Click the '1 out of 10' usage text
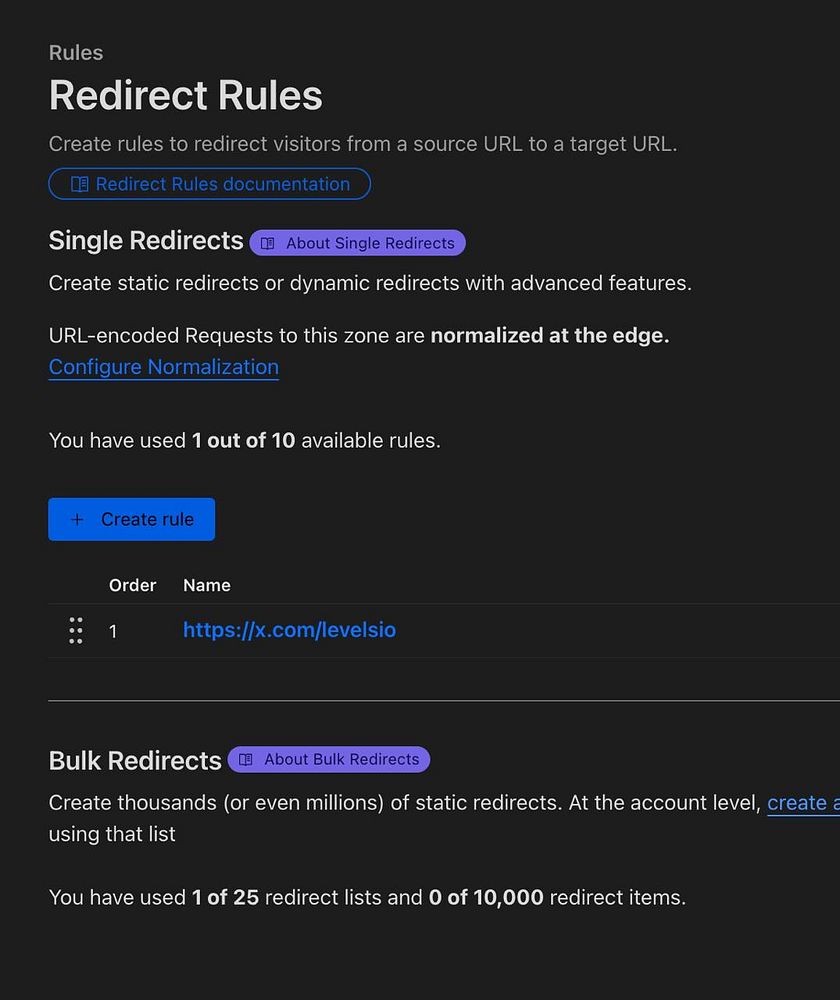Screen dimensions: 840x1000 pyautogui.click(x=243, y=440)
